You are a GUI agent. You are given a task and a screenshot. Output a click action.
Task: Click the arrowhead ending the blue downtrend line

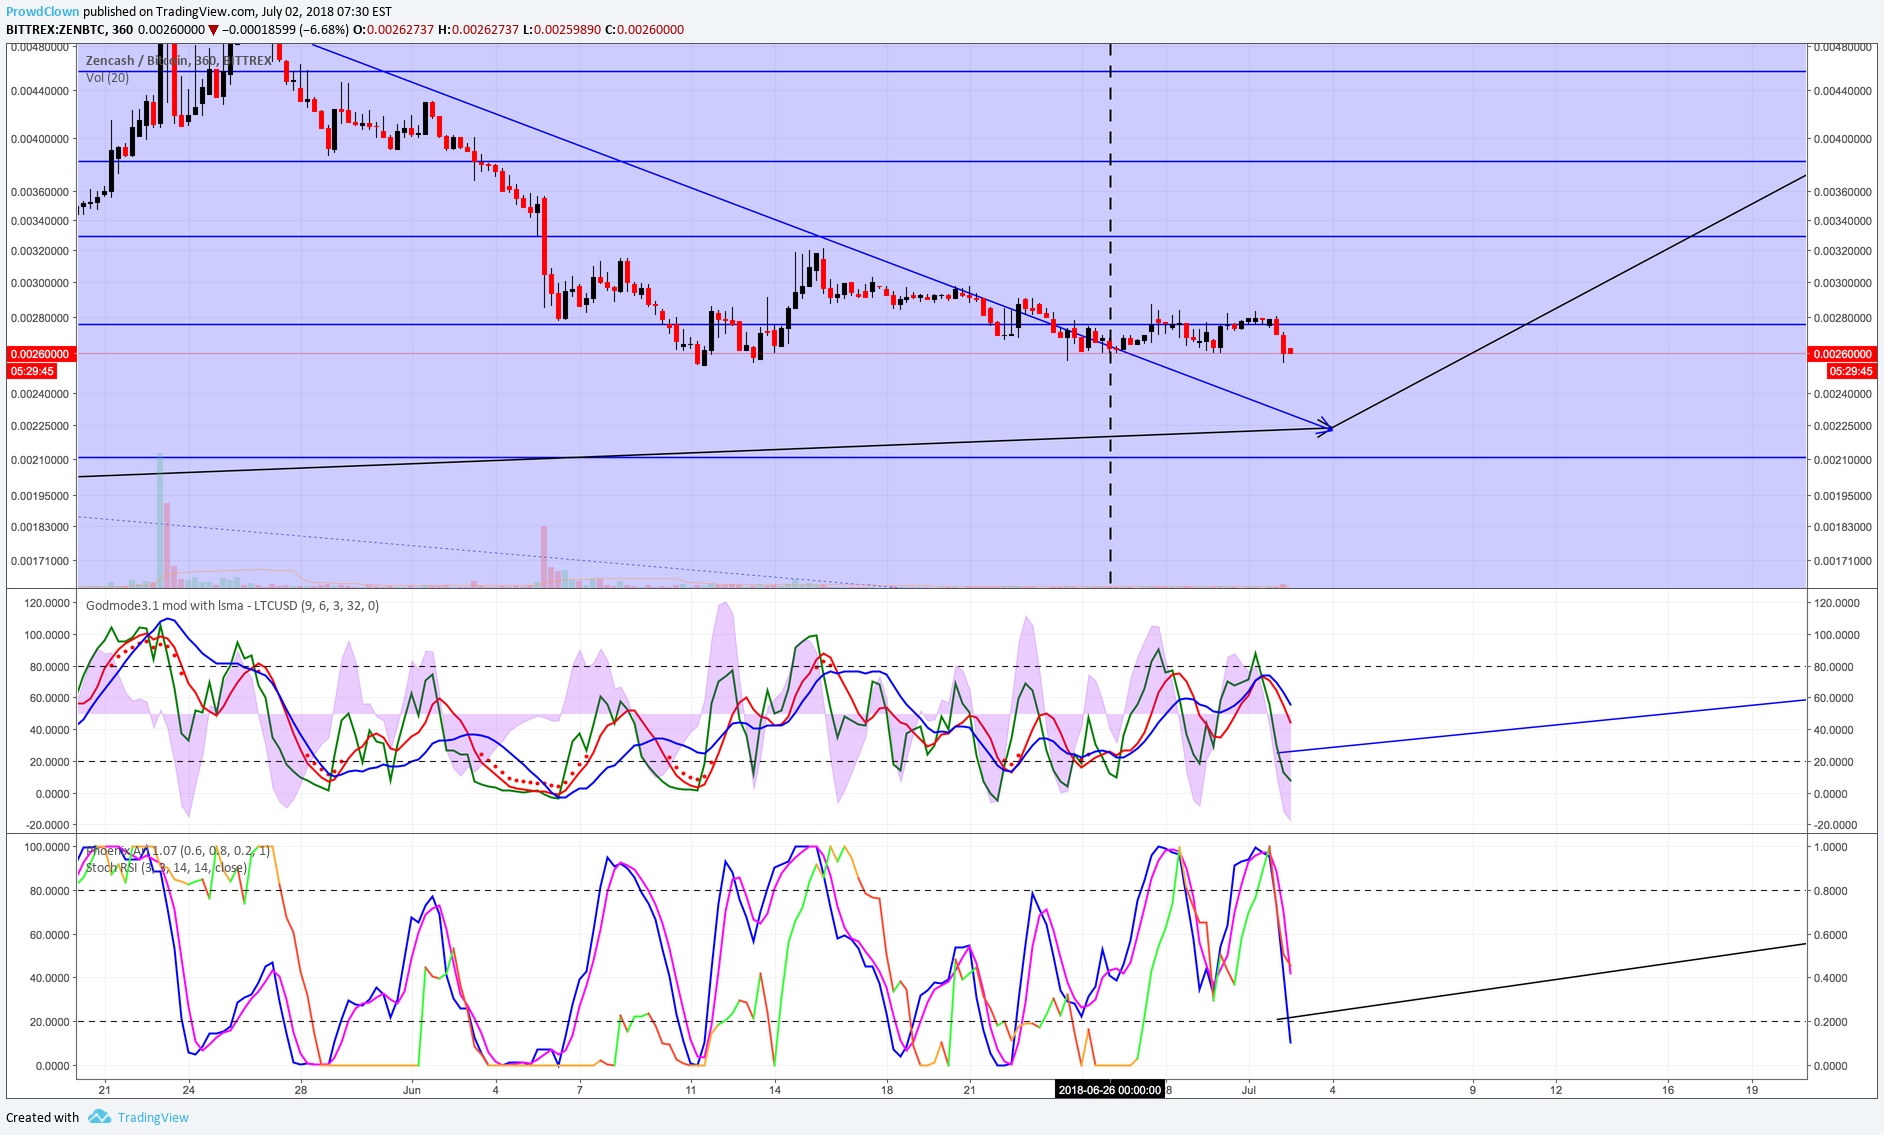coord(1326,426)
